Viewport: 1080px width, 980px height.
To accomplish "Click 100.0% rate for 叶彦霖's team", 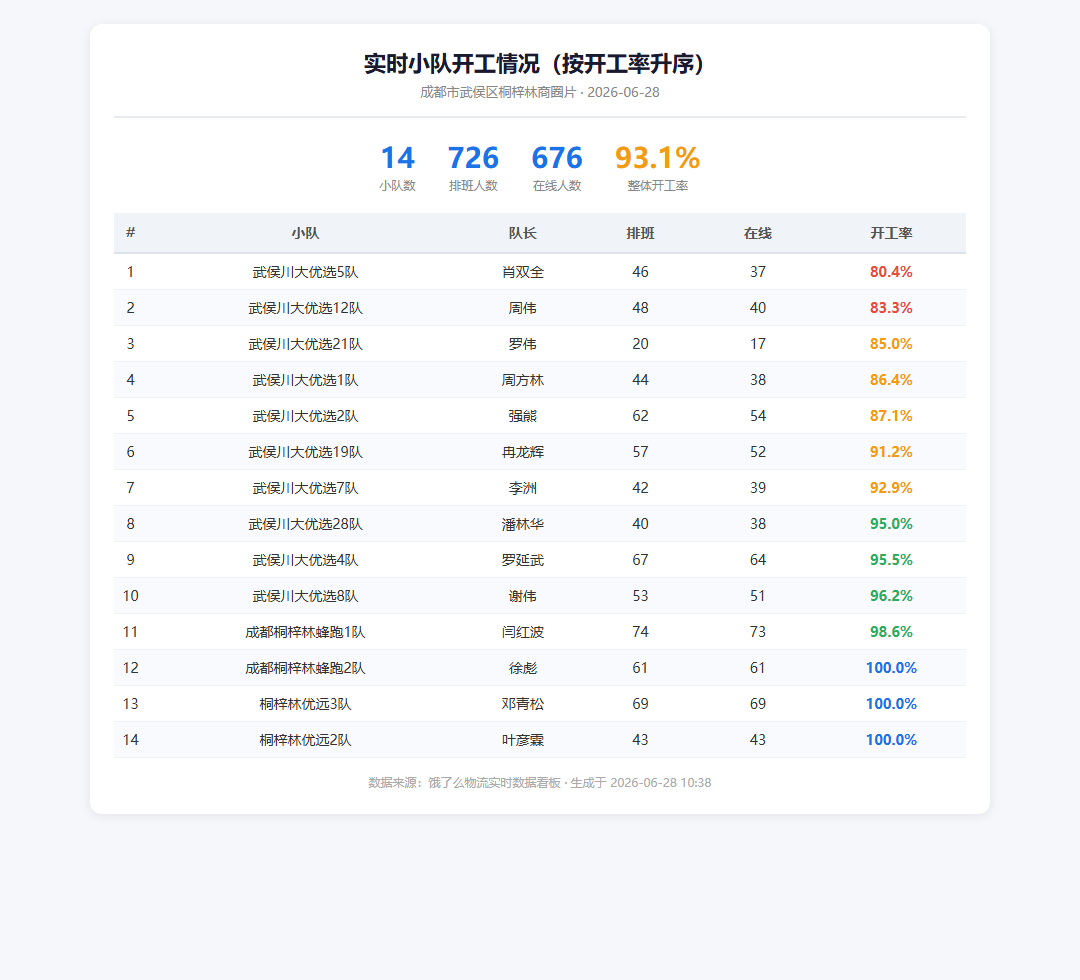I will coord(891,740).
